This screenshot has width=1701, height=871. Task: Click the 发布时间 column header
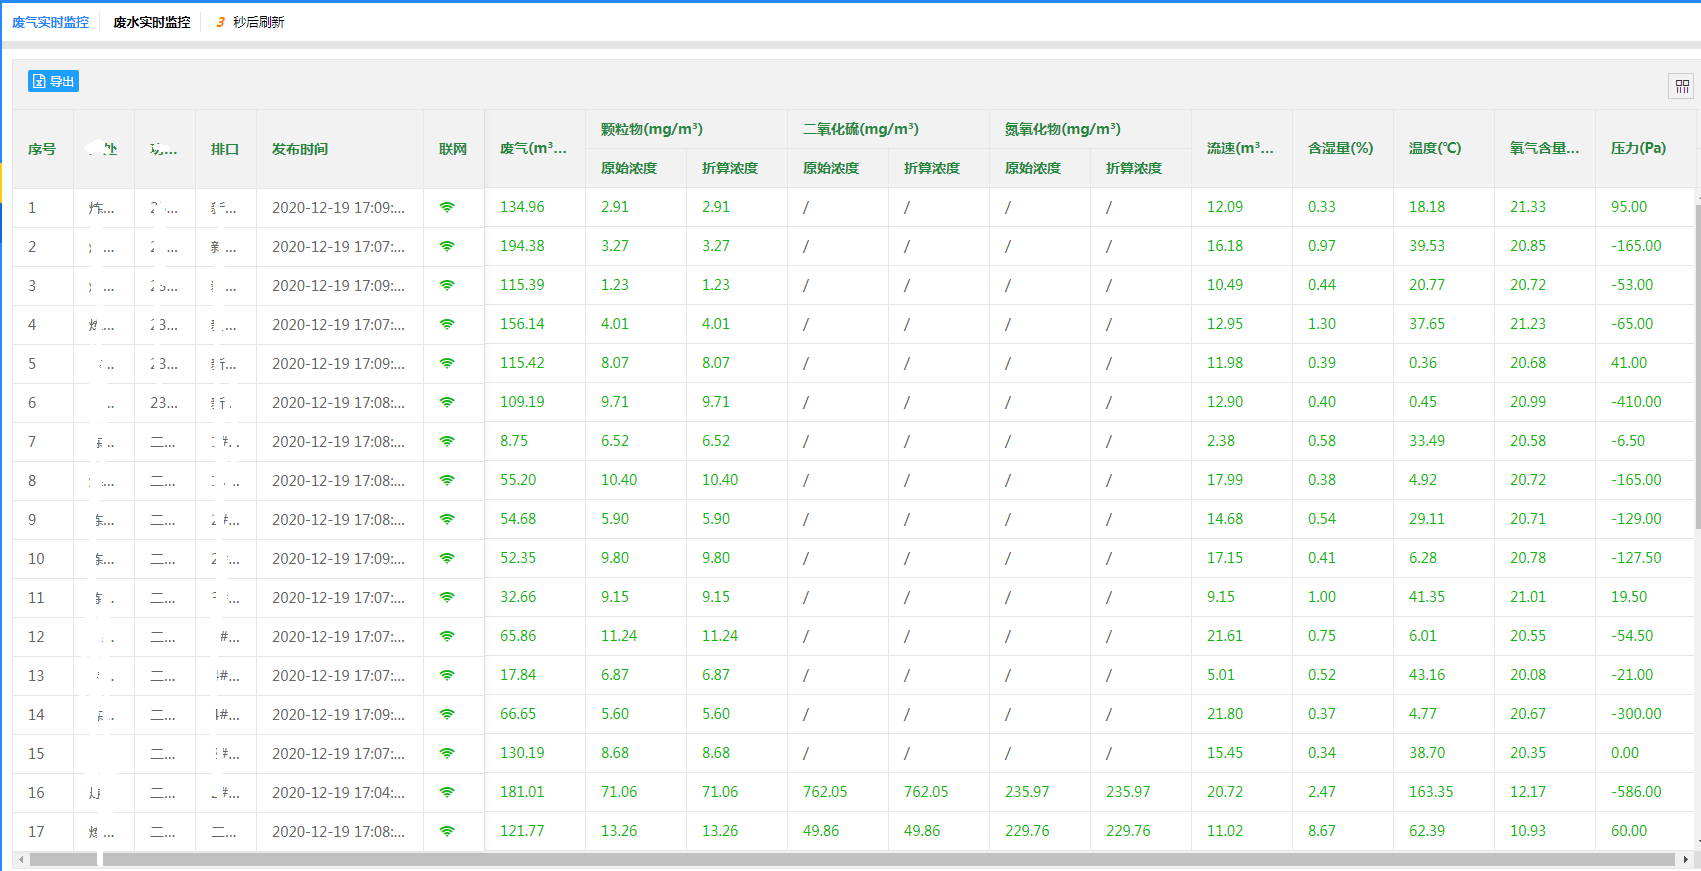click(300, 149)
